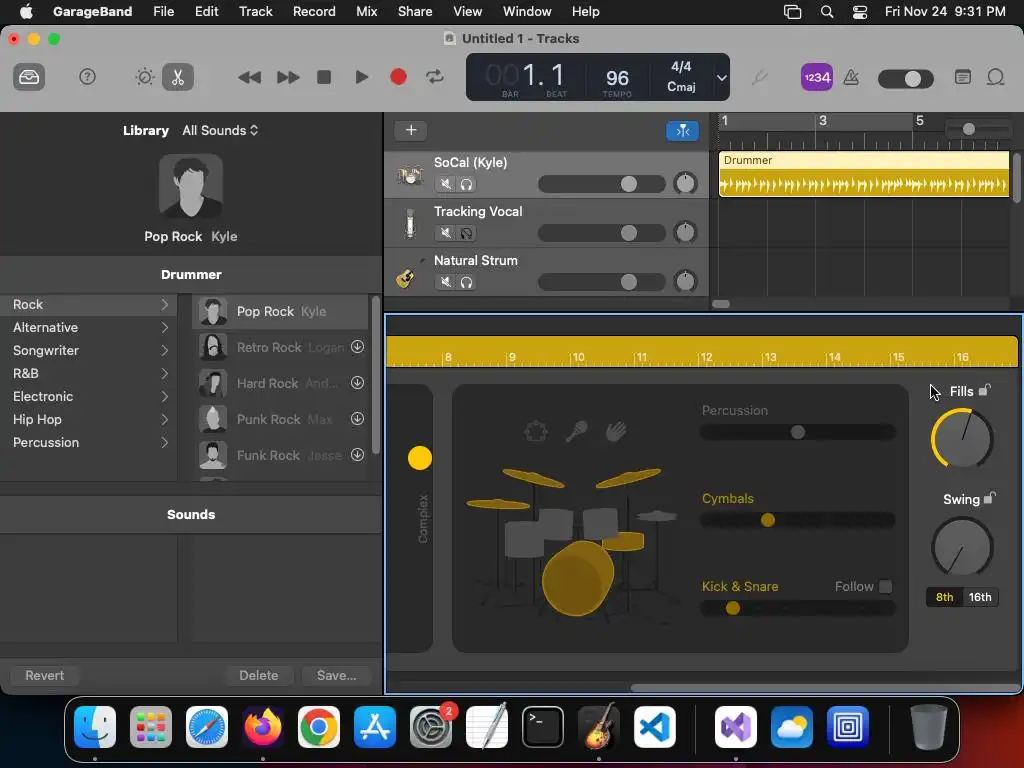Image resolution: width=1024 pixels, height=768 pixels.
Task: Toggle the Fills lock icon
Action: (985, 391)
